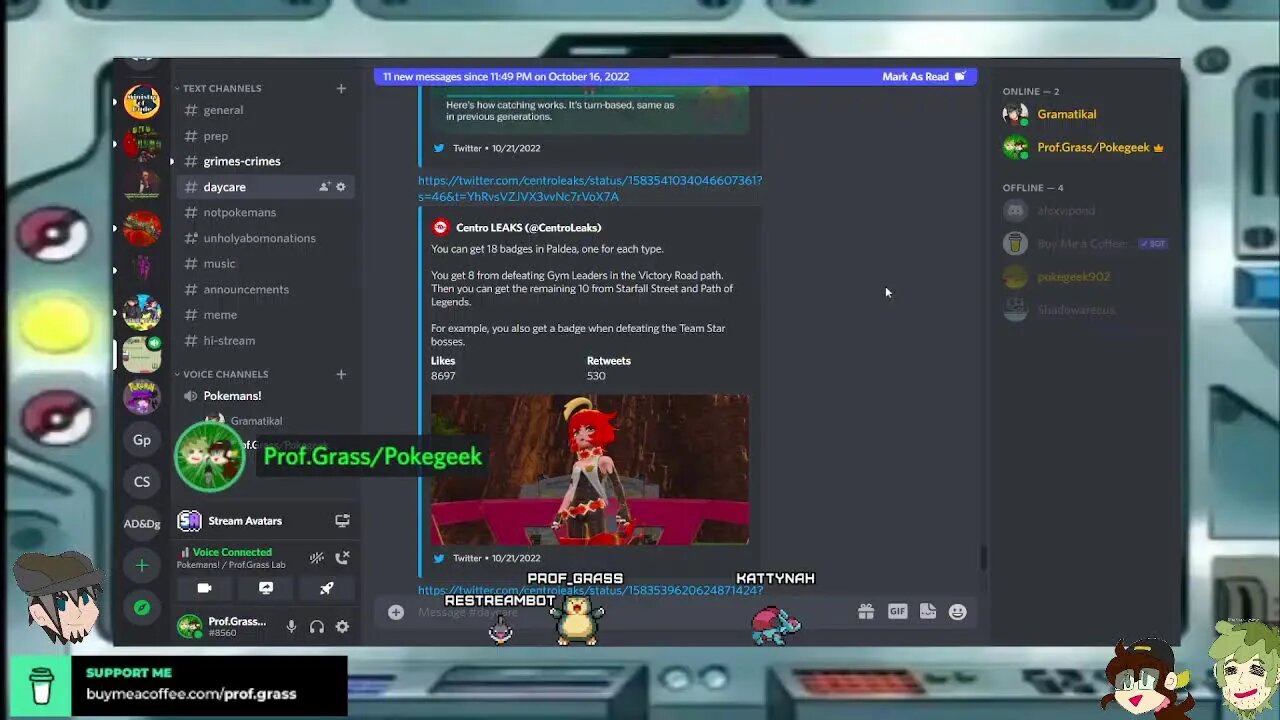Click Stream Avatars screen share icon
Viewport: 1280px width, 720px height.
(x=342, y=521)
